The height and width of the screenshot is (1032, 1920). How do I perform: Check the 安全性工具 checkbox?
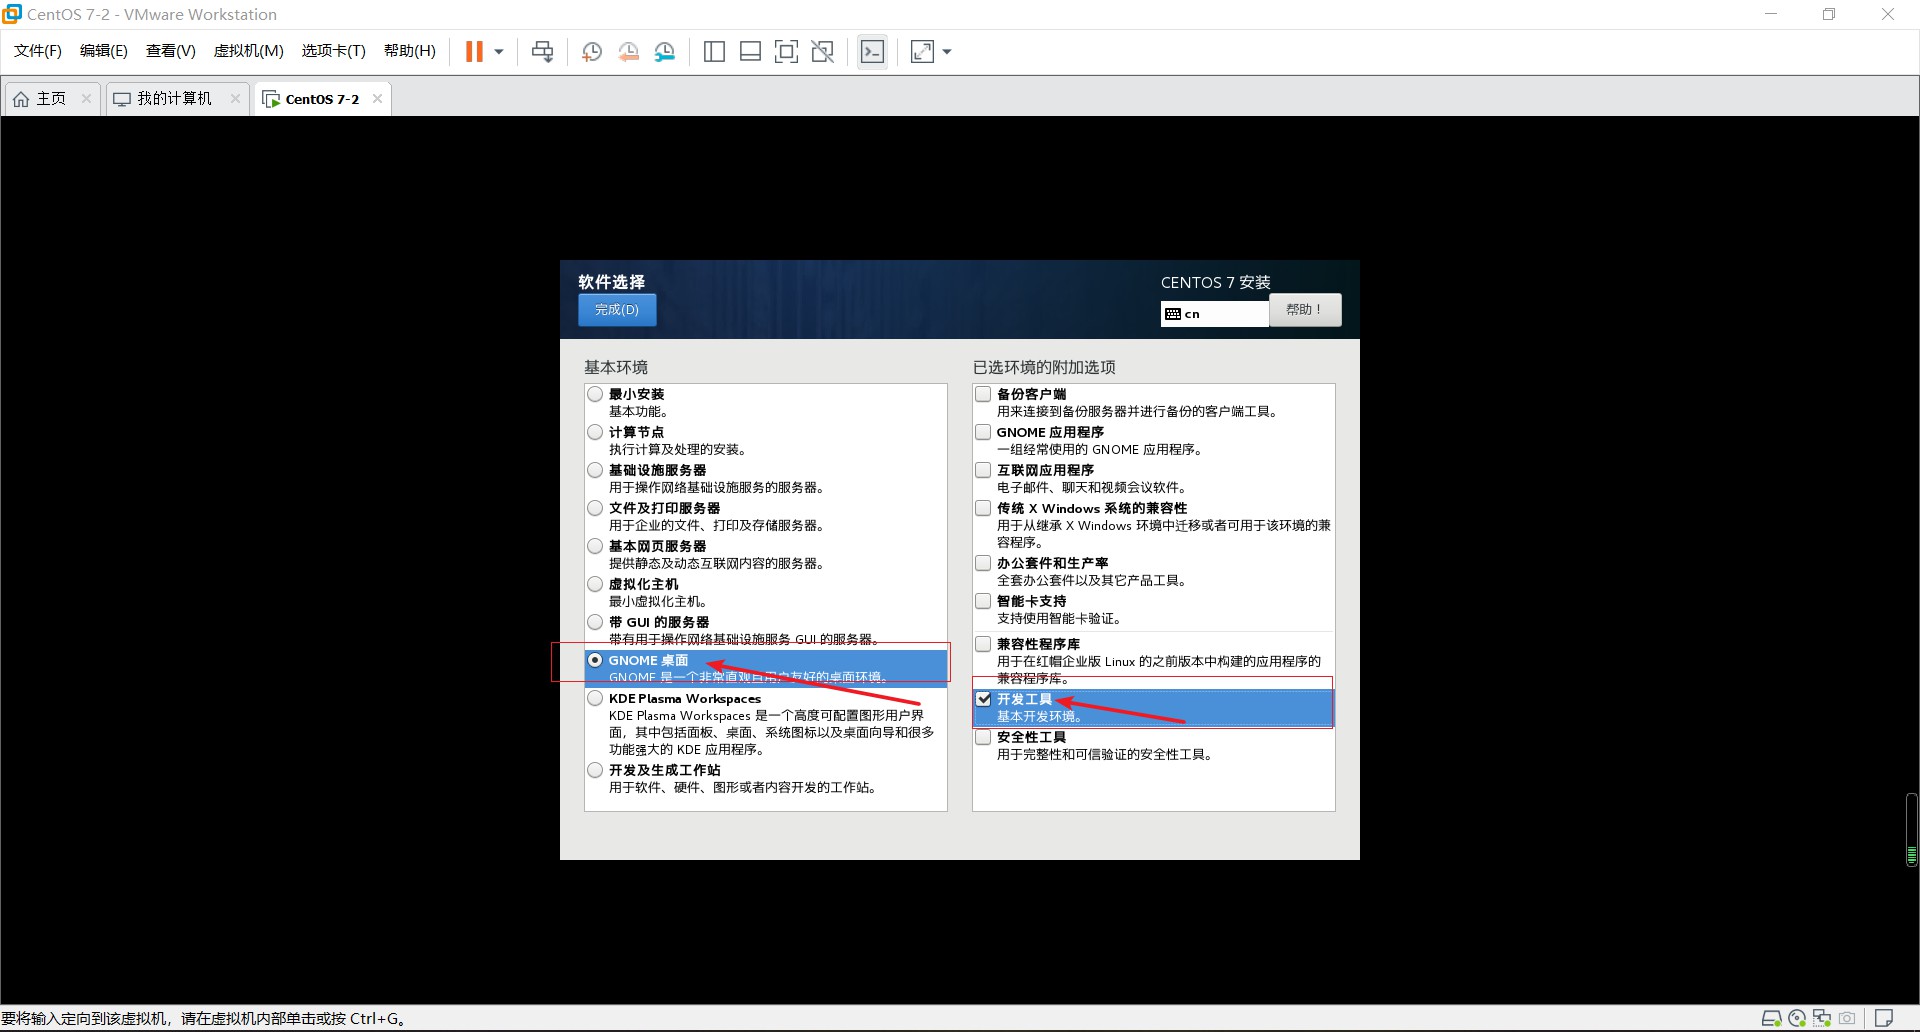(983, 737)
